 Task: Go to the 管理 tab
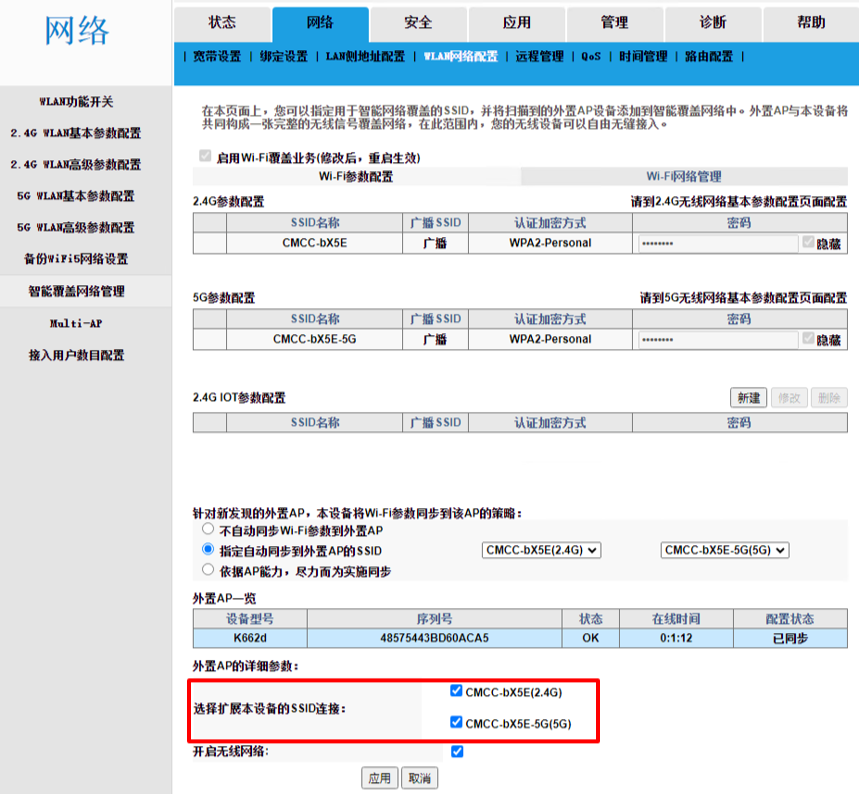point(615,22)
